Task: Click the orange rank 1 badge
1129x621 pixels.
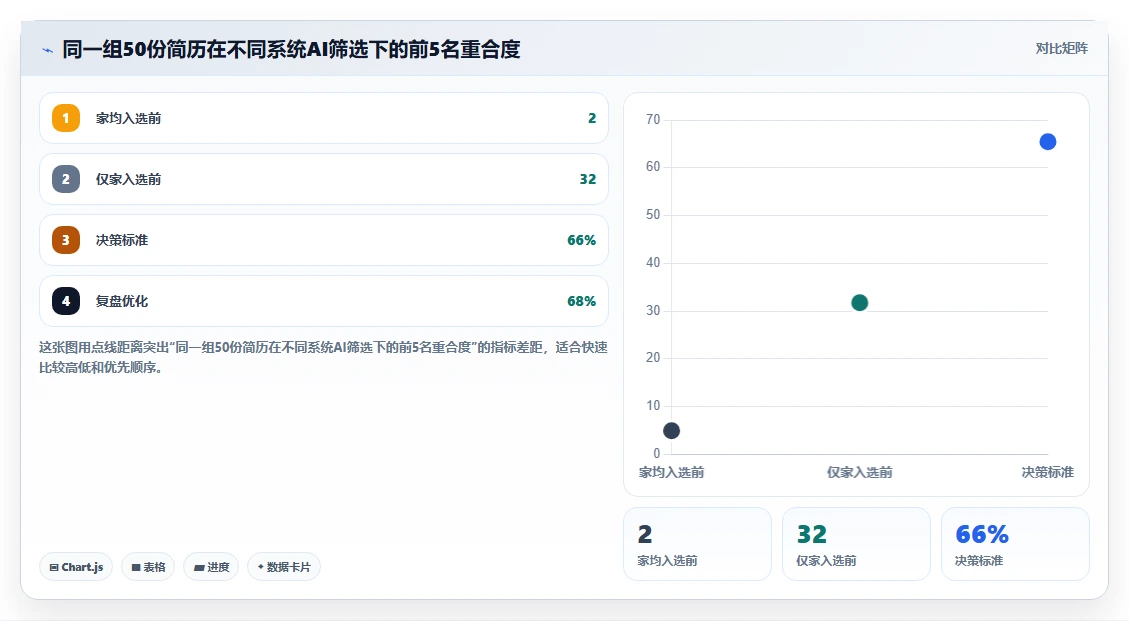Action: point(66,118)
